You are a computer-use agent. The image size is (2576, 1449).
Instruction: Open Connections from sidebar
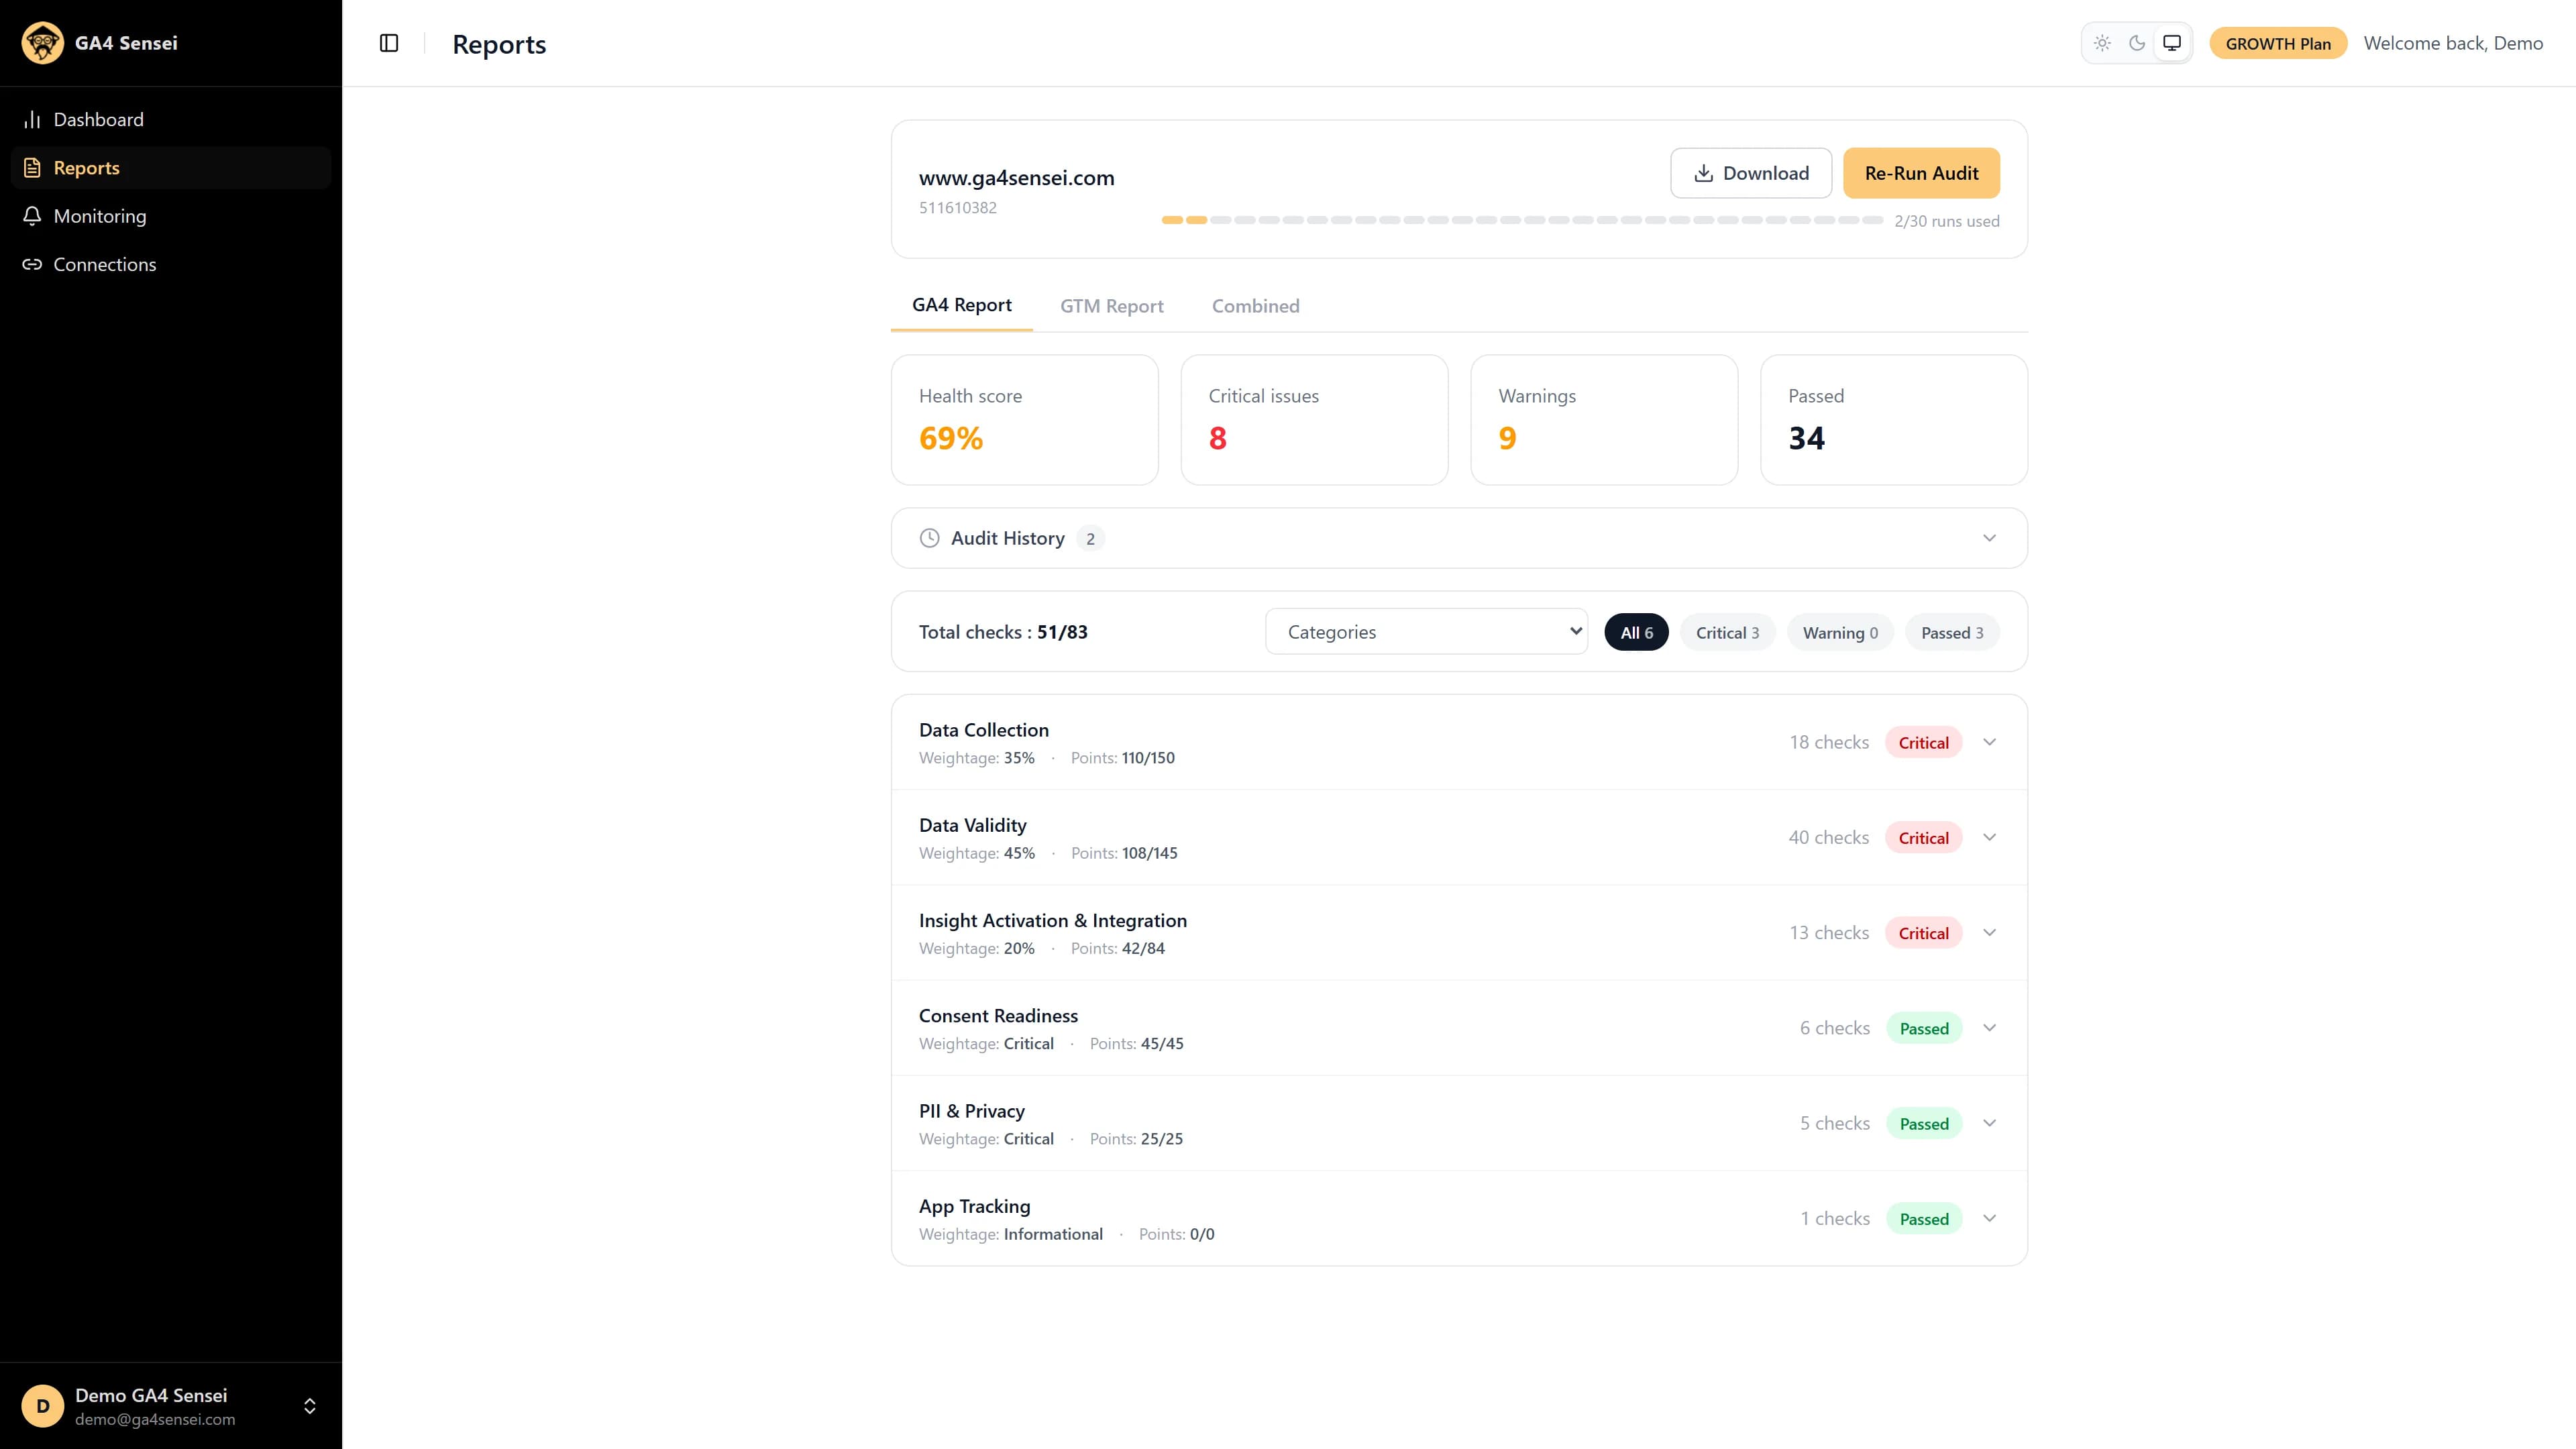tap(171, 264)
